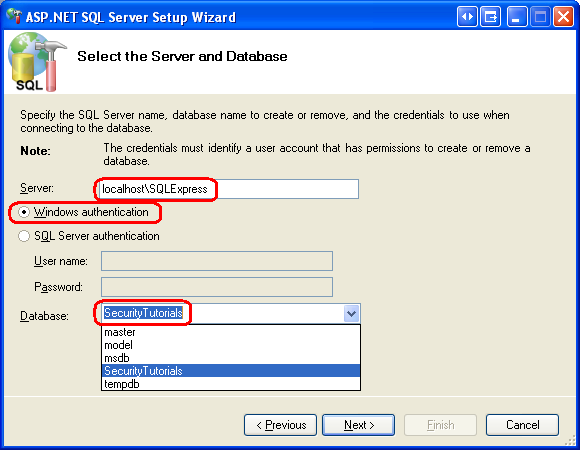This screenshot has width=580, height=450.
Task: Select SQL Server authentication radio button
Action: pos(24,236)
